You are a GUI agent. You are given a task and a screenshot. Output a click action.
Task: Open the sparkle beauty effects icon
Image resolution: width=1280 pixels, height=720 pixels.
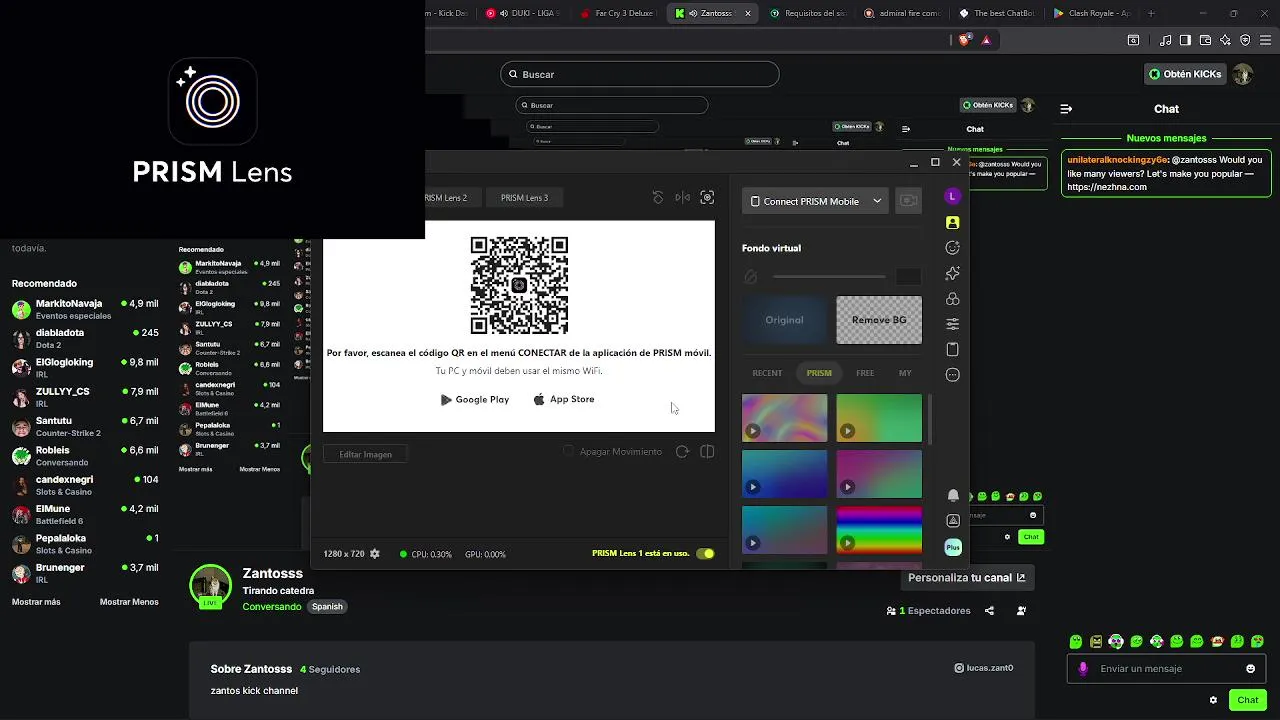point(953,273)
